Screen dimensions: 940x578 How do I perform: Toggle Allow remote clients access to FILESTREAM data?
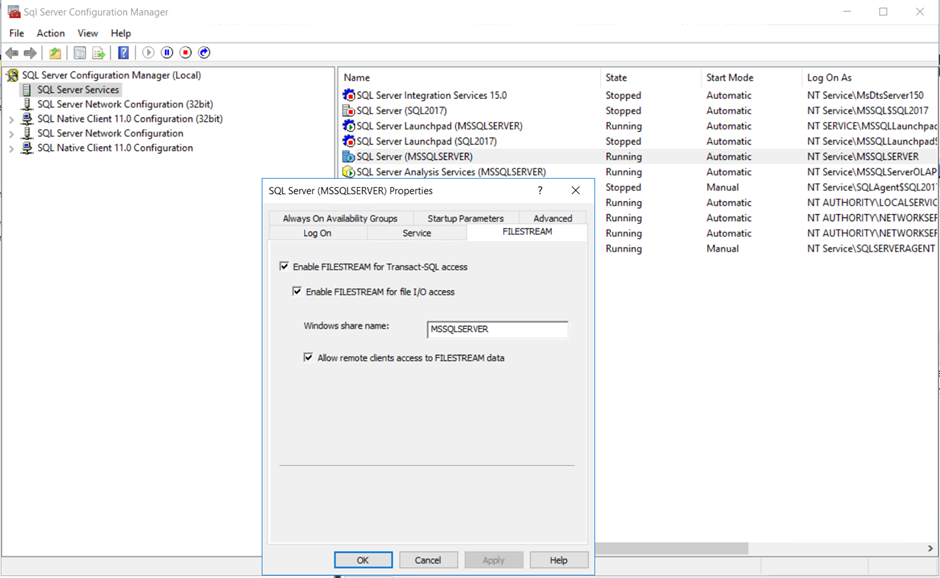308,357
